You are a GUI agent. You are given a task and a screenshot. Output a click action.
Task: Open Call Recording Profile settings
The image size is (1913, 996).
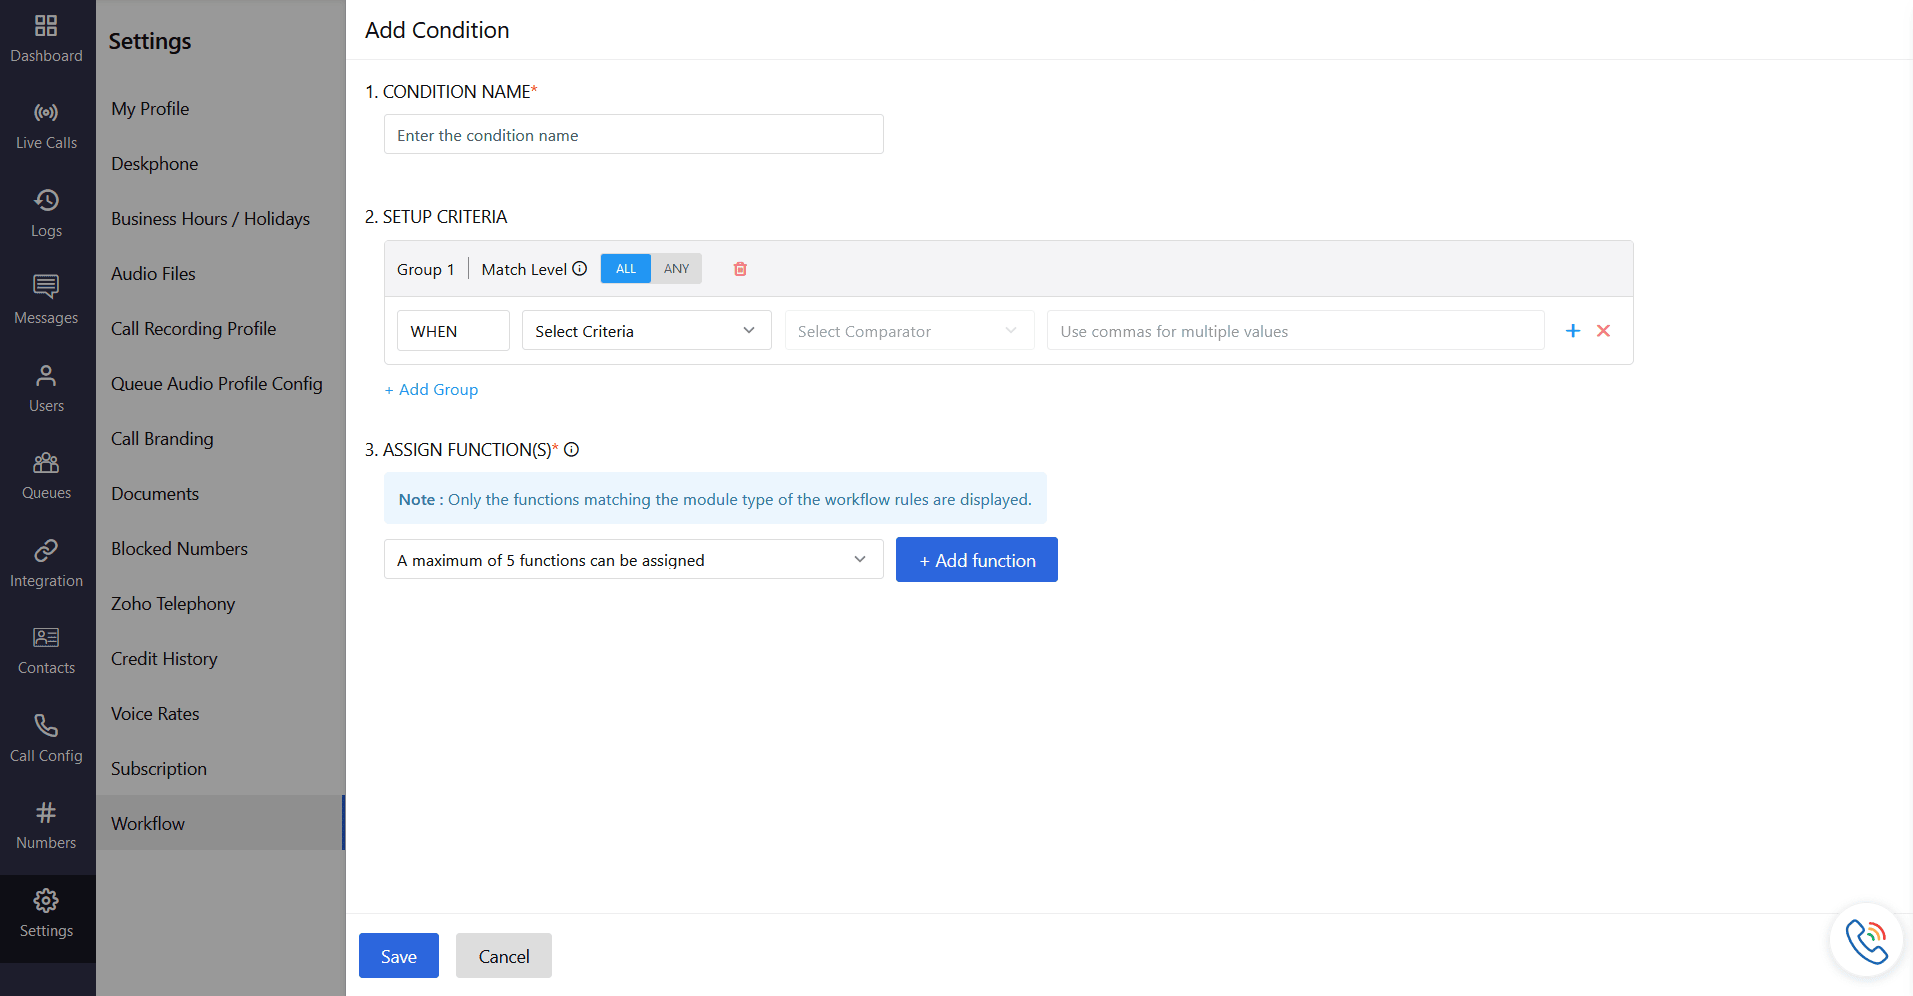193,328
